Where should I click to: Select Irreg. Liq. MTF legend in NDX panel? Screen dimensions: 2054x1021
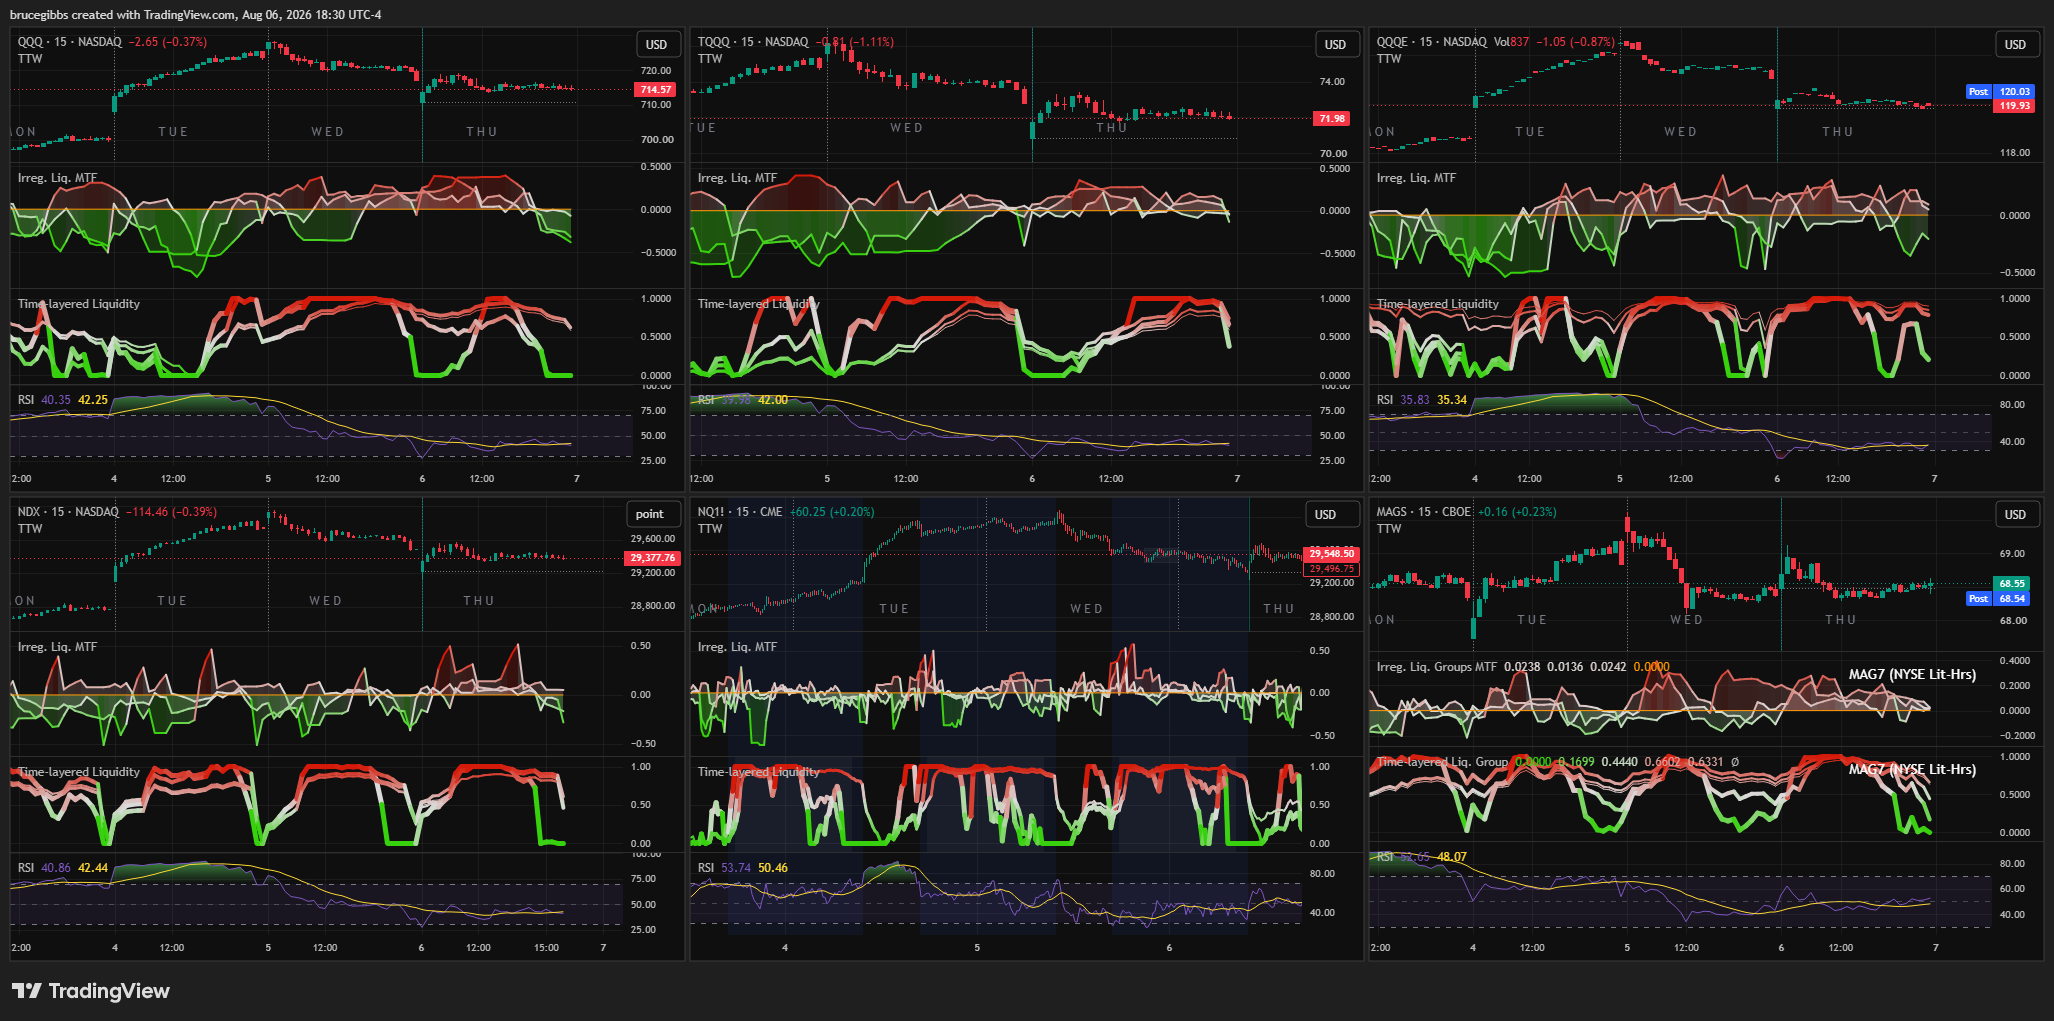(x=57, y=647)
